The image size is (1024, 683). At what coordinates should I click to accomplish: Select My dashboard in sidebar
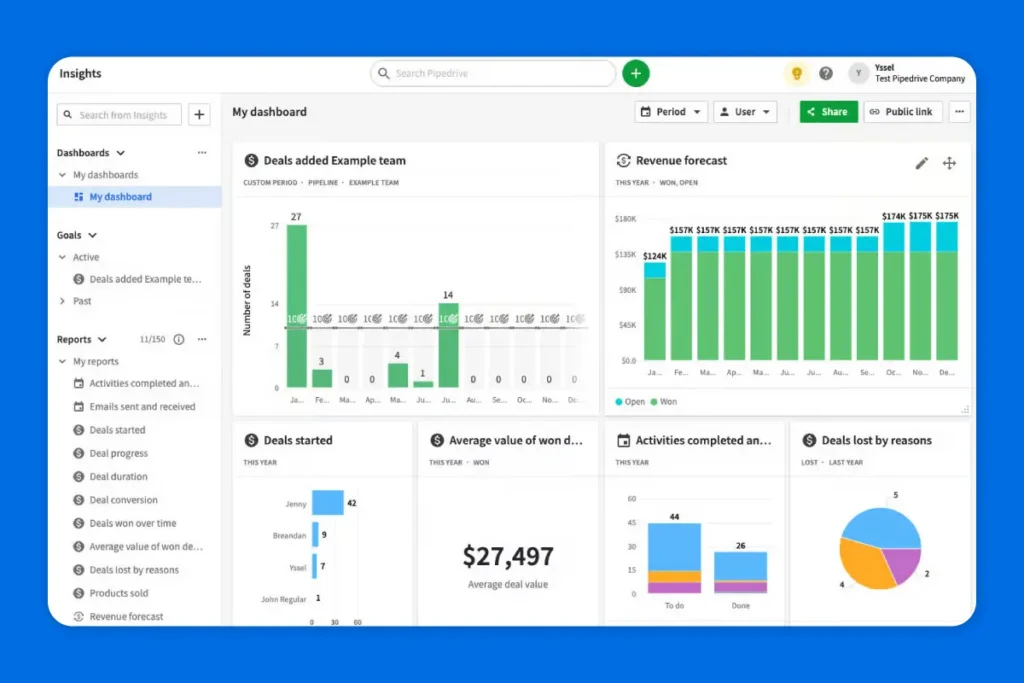coord(135,197)
